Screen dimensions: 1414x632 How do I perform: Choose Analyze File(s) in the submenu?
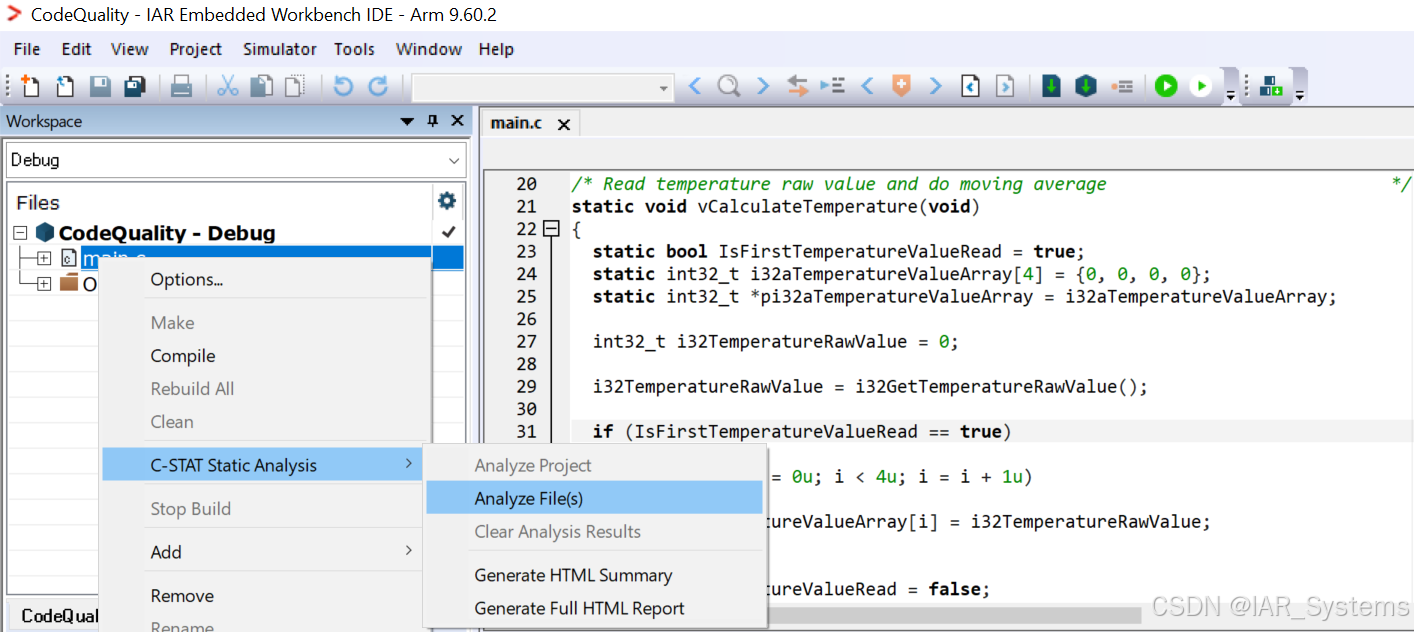coord(594,498)
